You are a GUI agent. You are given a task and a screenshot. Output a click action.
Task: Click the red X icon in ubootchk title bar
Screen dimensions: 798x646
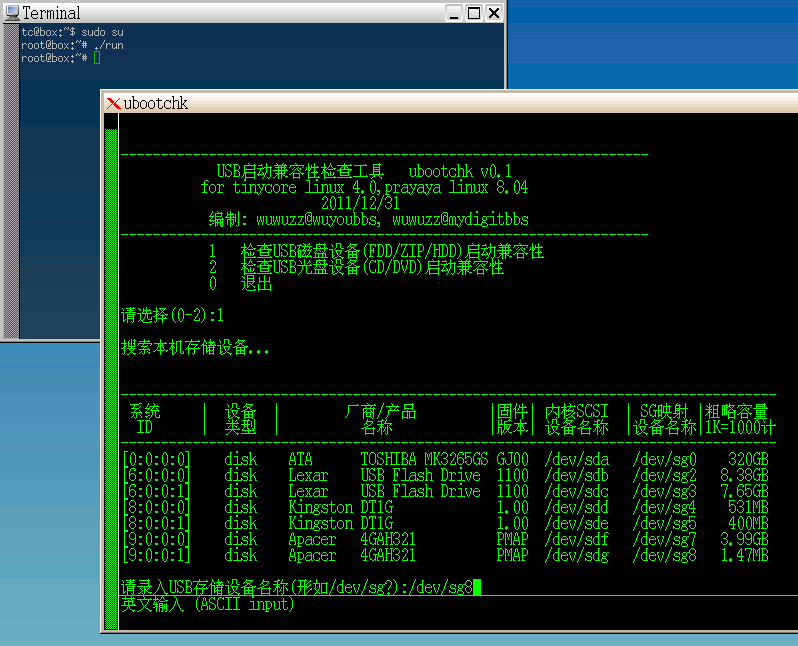point(113,103)
